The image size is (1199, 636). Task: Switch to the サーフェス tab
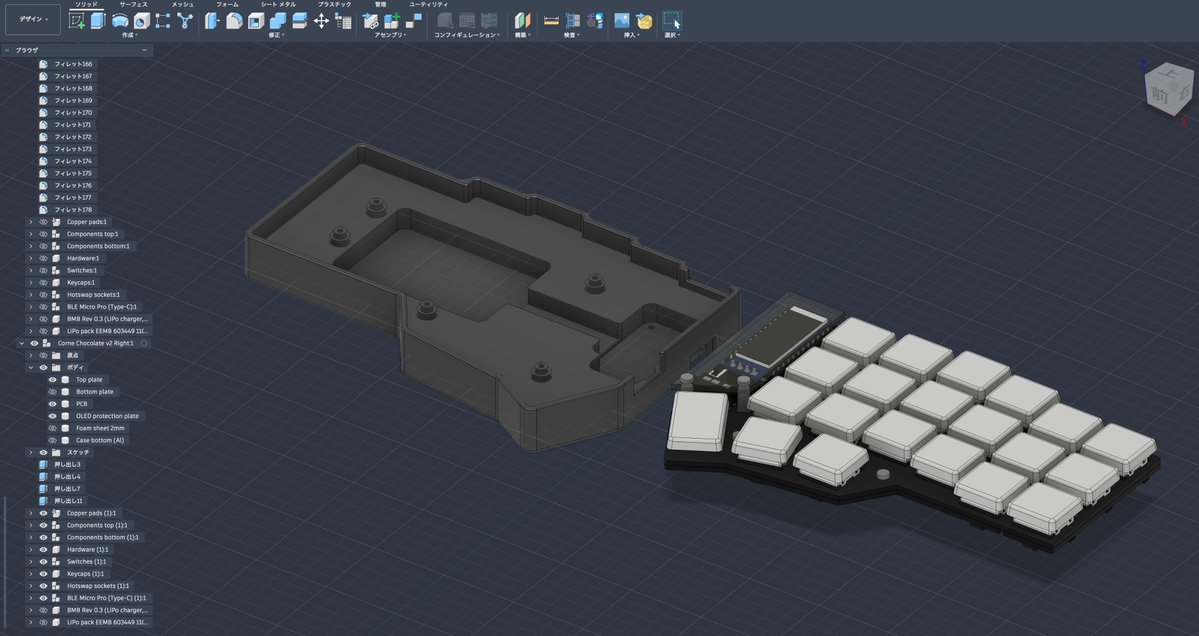(x=134, y=5)
